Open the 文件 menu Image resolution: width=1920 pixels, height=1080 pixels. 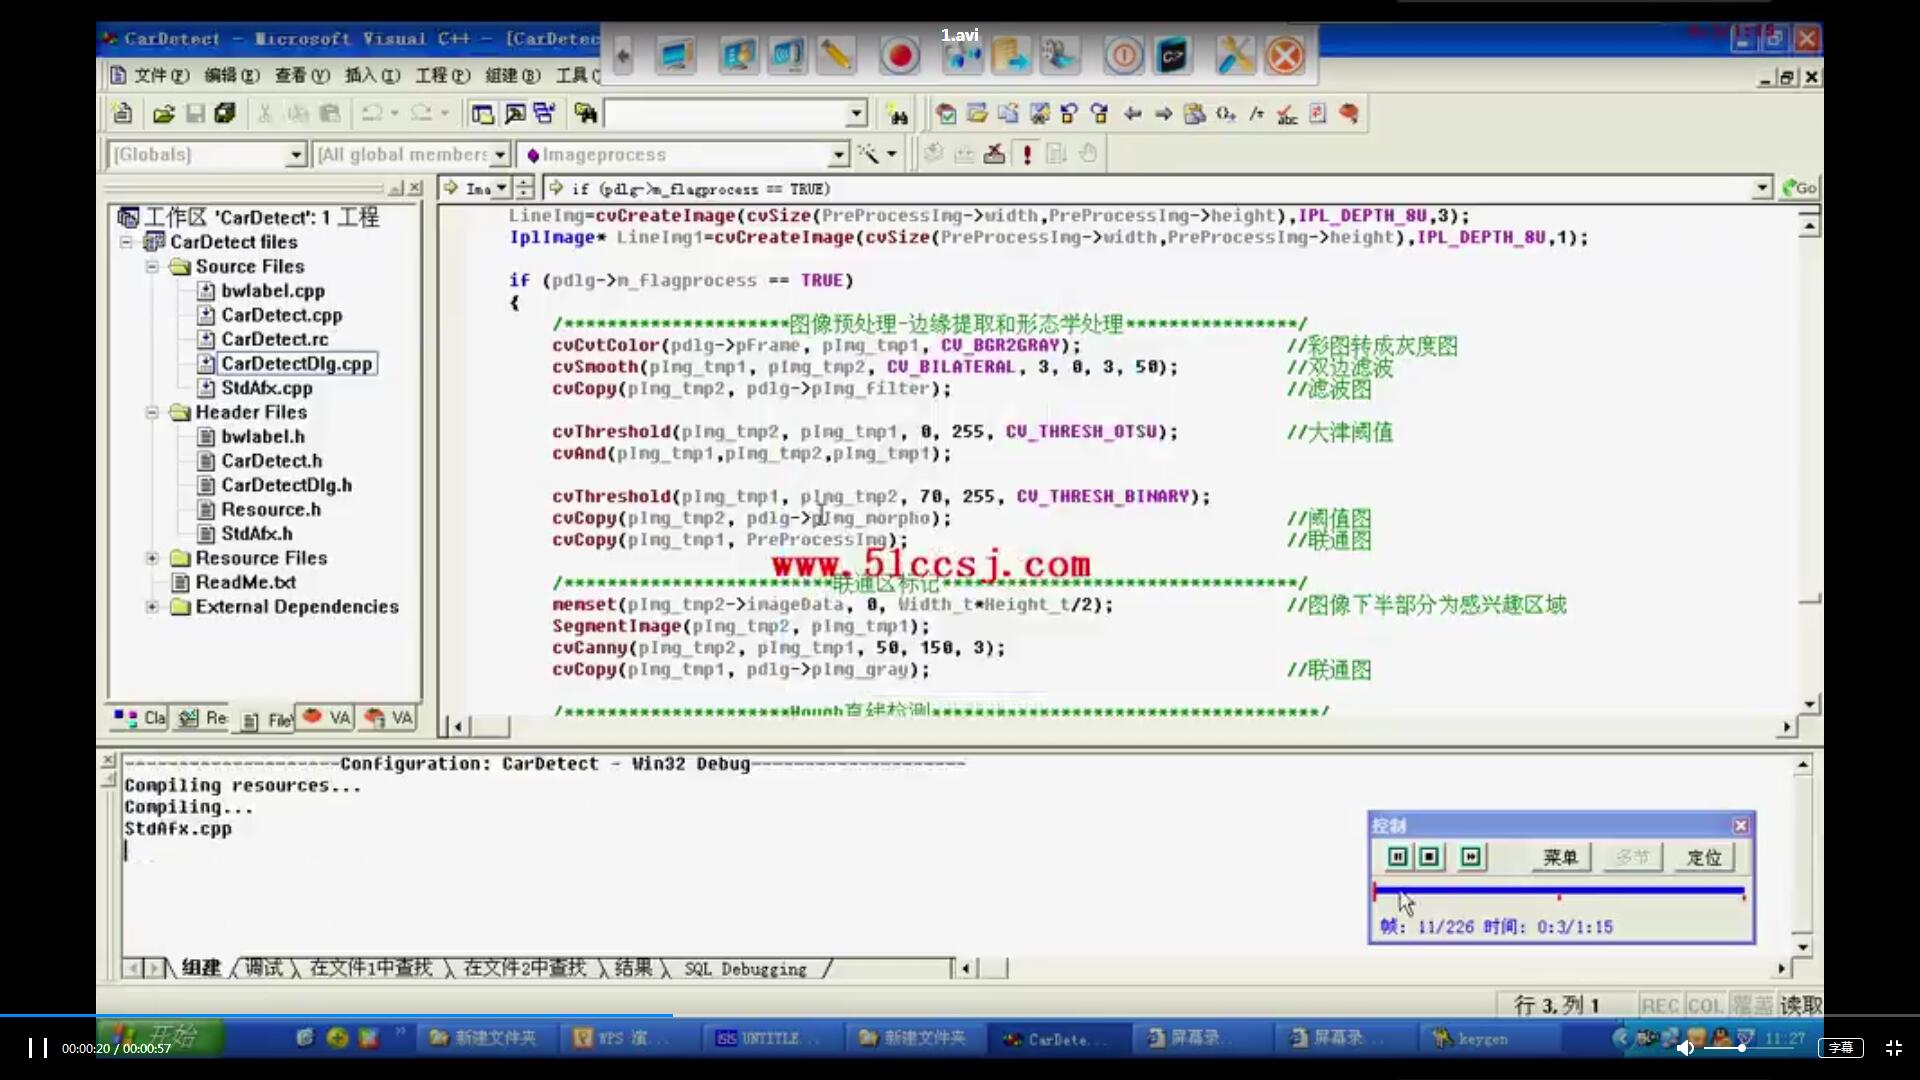pos(160,76)
